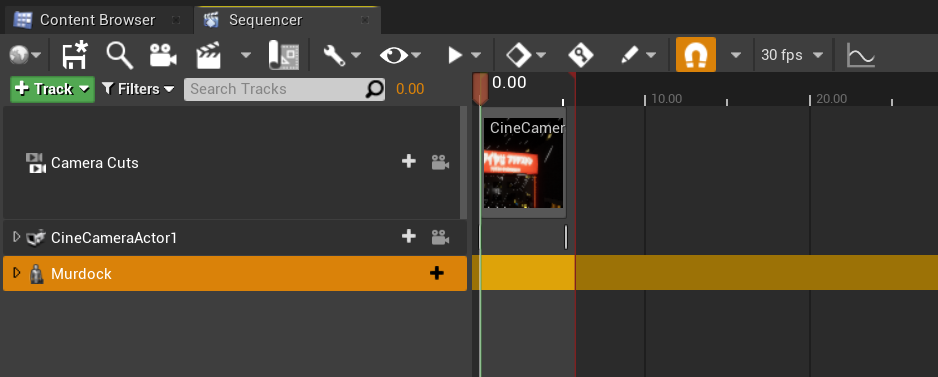Click the CineCameraActor1 section end handle

(566, 237)
